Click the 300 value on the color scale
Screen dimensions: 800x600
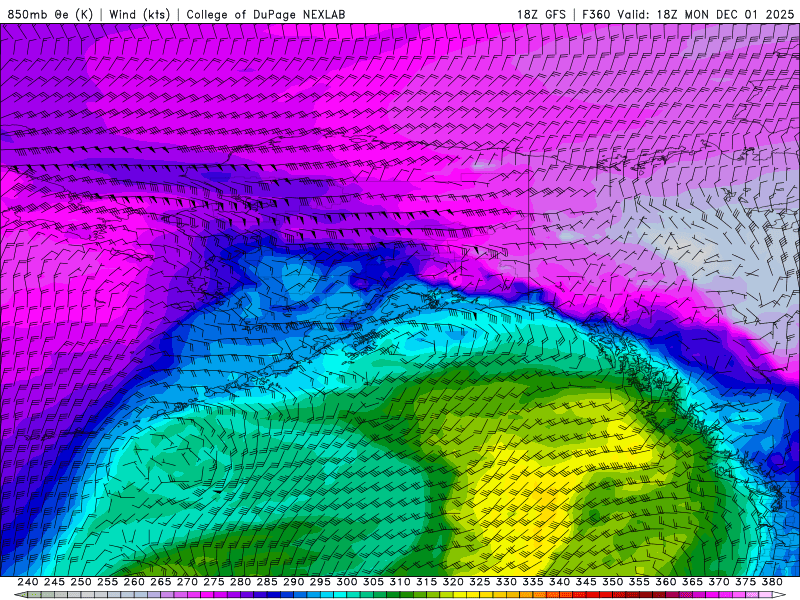pos(346,582)
